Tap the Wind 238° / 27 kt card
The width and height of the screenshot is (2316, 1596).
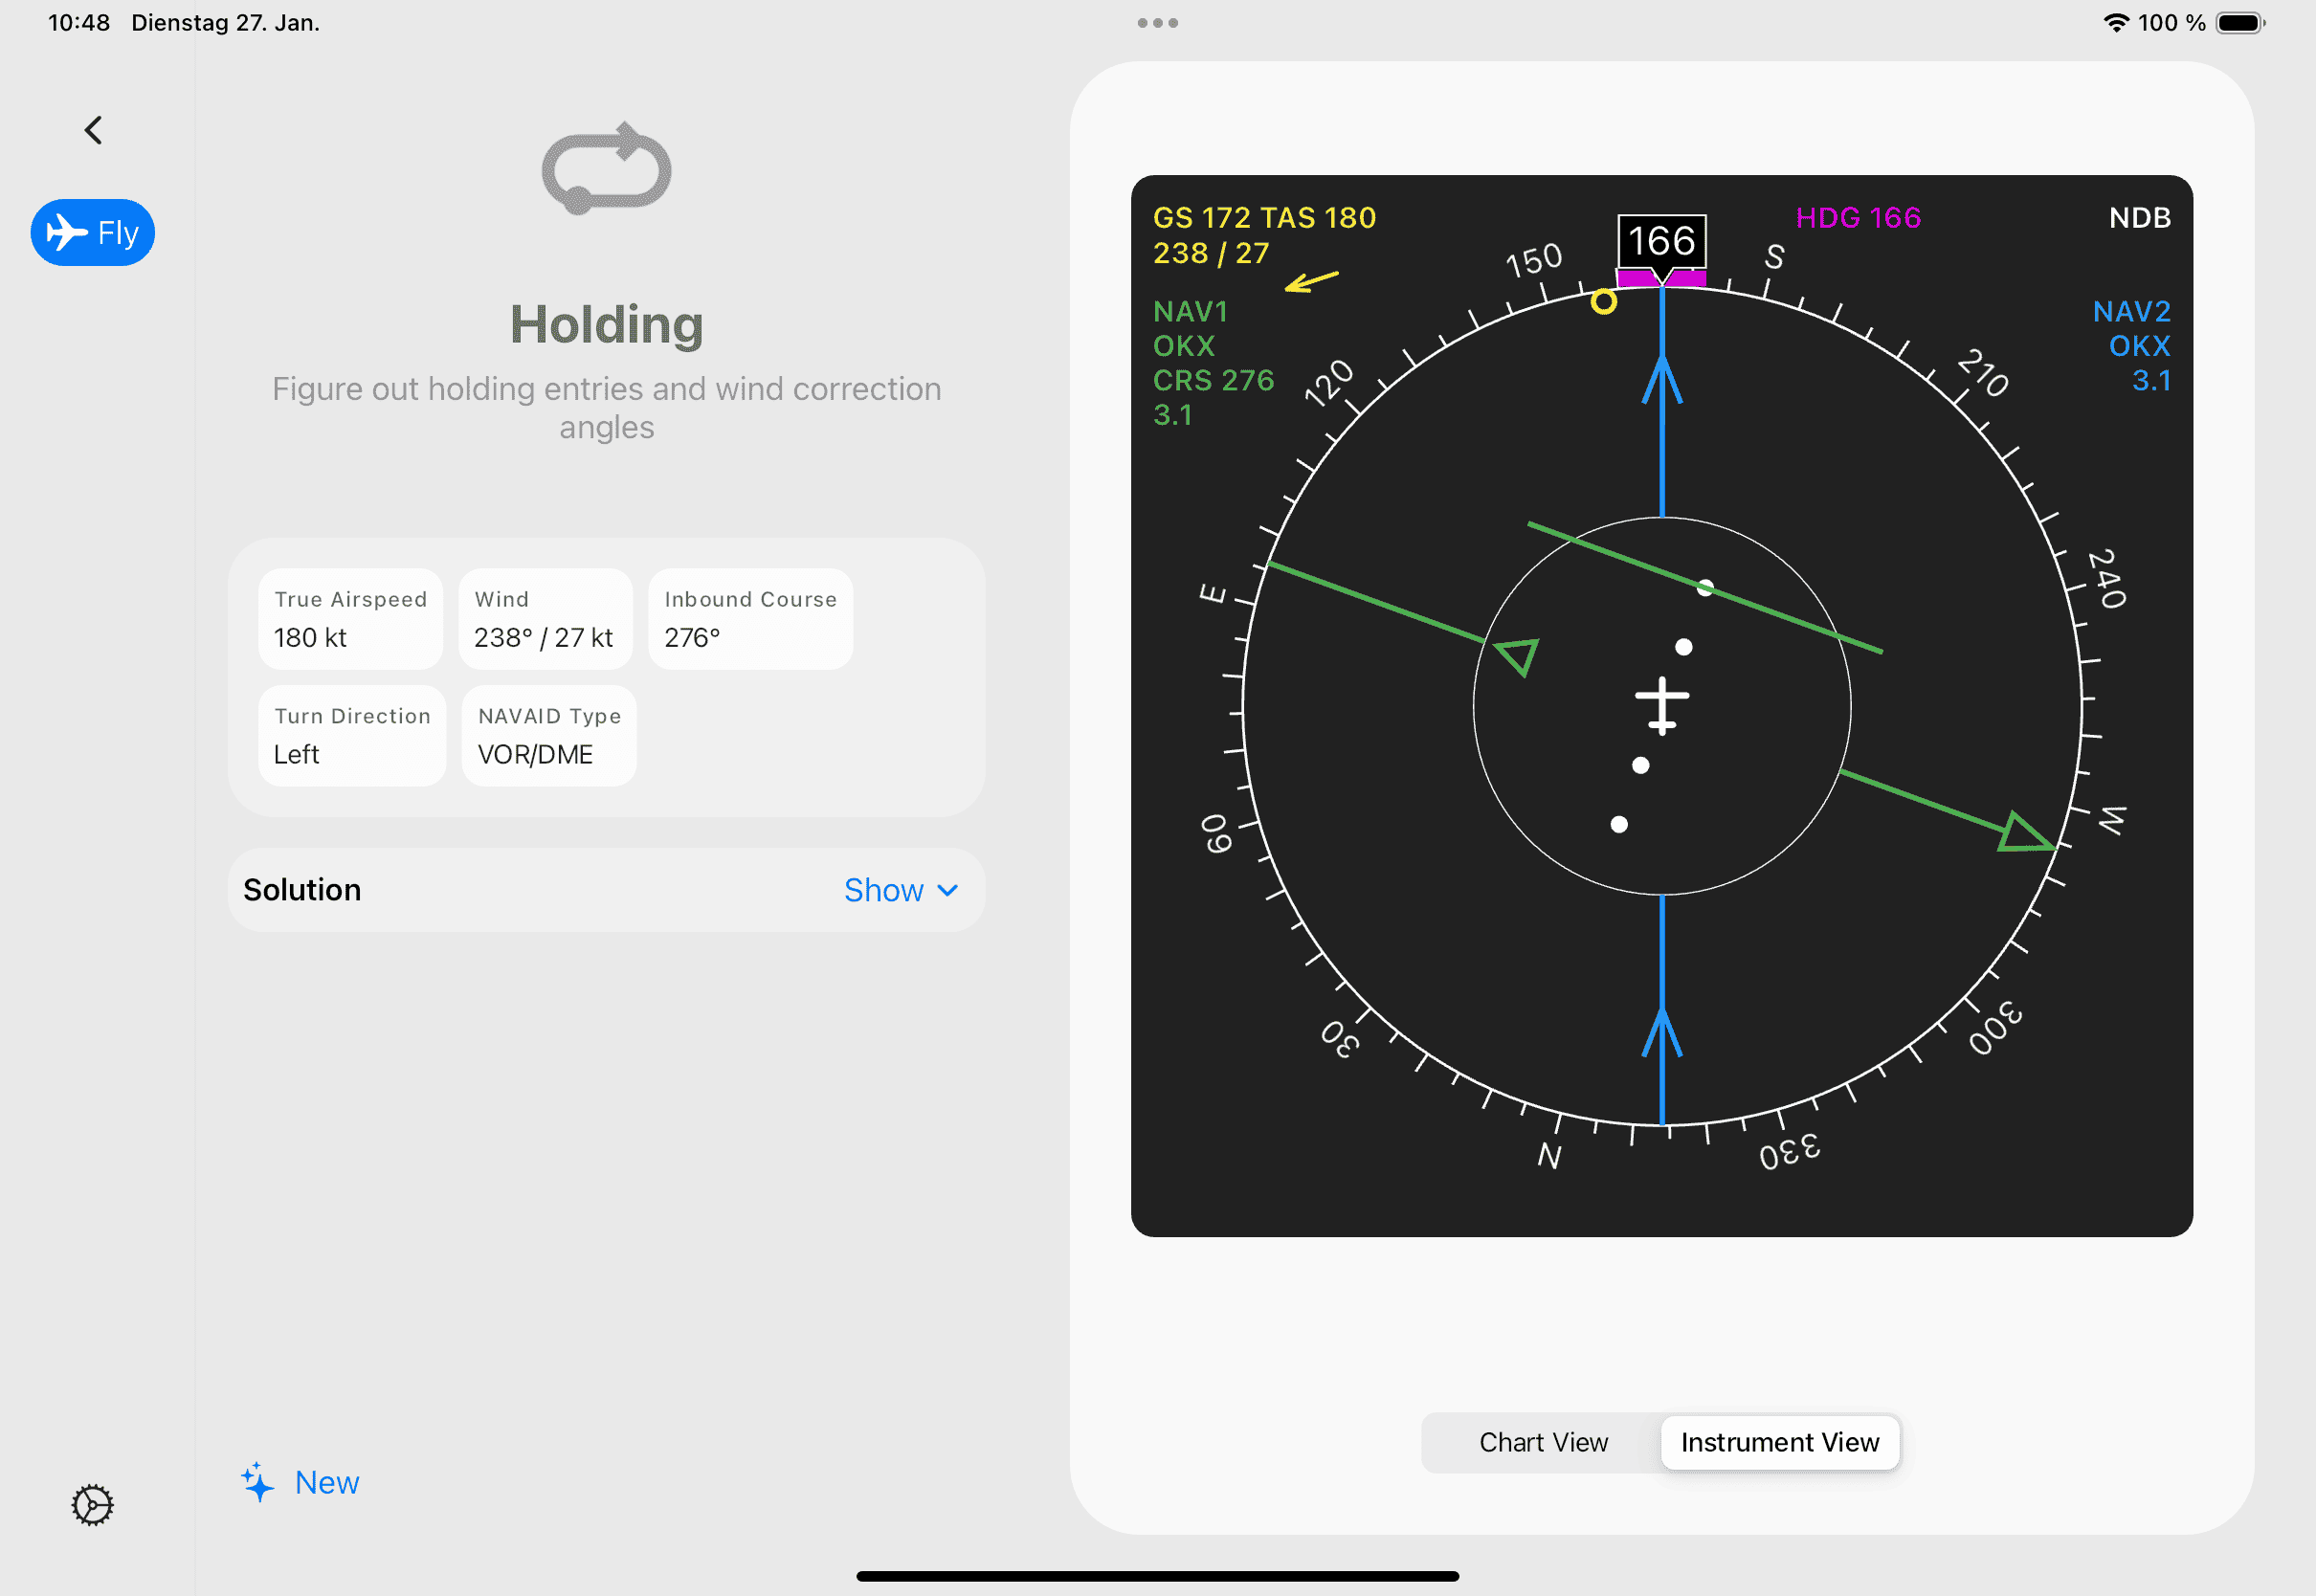(x=545, y=619)
